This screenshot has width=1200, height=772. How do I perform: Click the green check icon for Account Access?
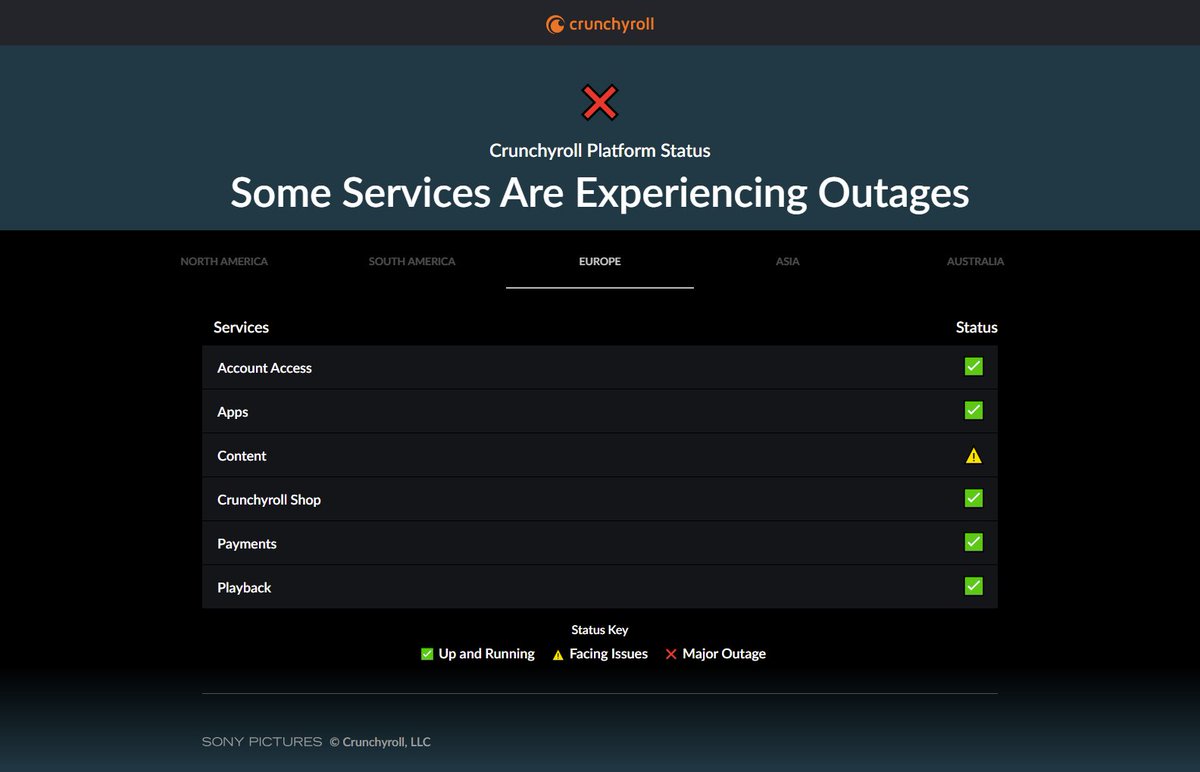(x=974, y=367)
